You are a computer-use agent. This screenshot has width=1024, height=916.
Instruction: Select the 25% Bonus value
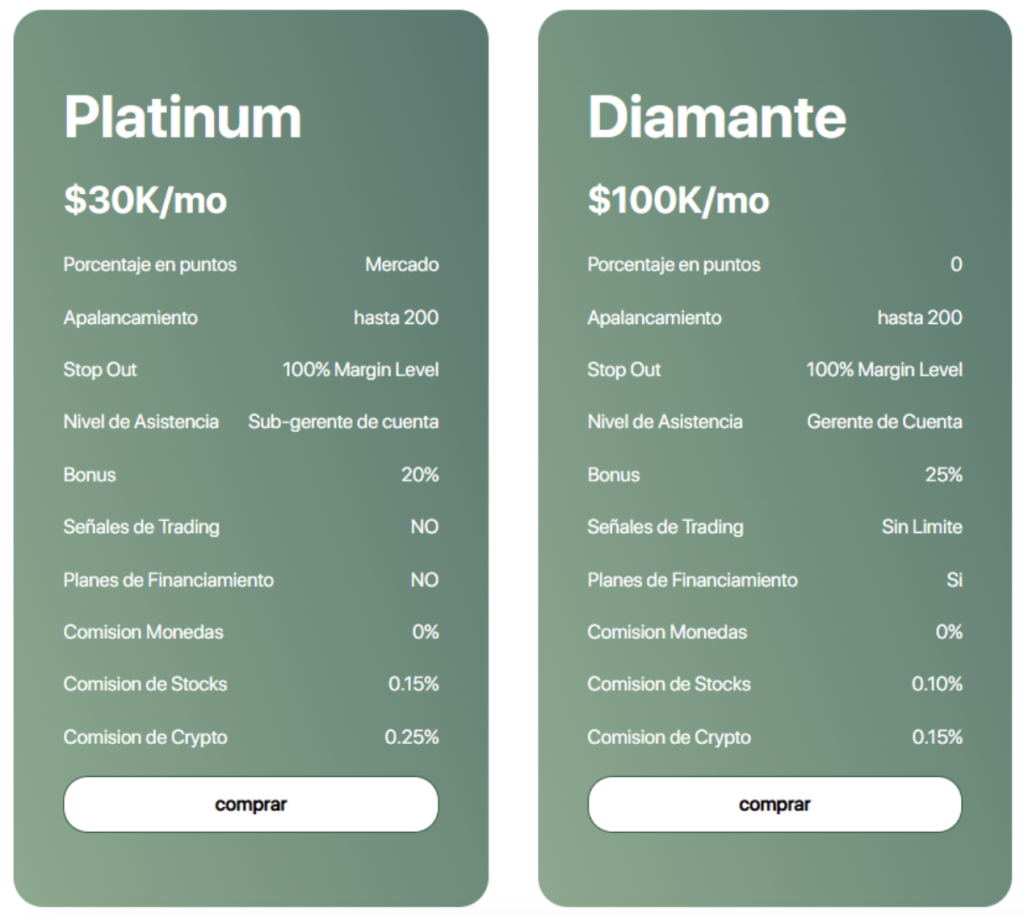(943, 475)
